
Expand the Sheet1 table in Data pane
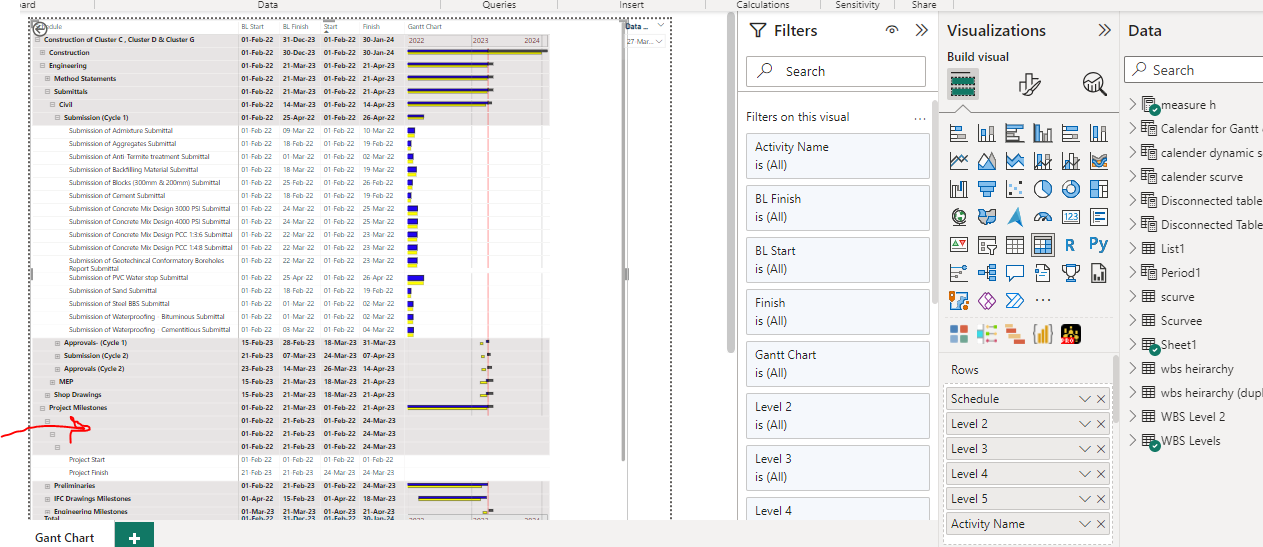pos(1133,345)
